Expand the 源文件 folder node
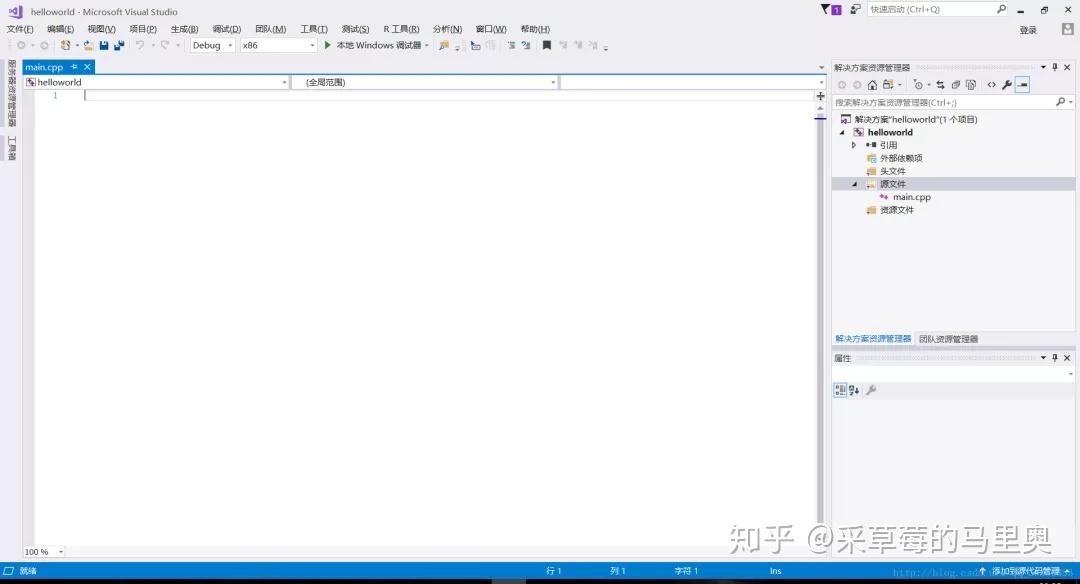The height and width of the screenshot is (584, 1080). (852, 183)
